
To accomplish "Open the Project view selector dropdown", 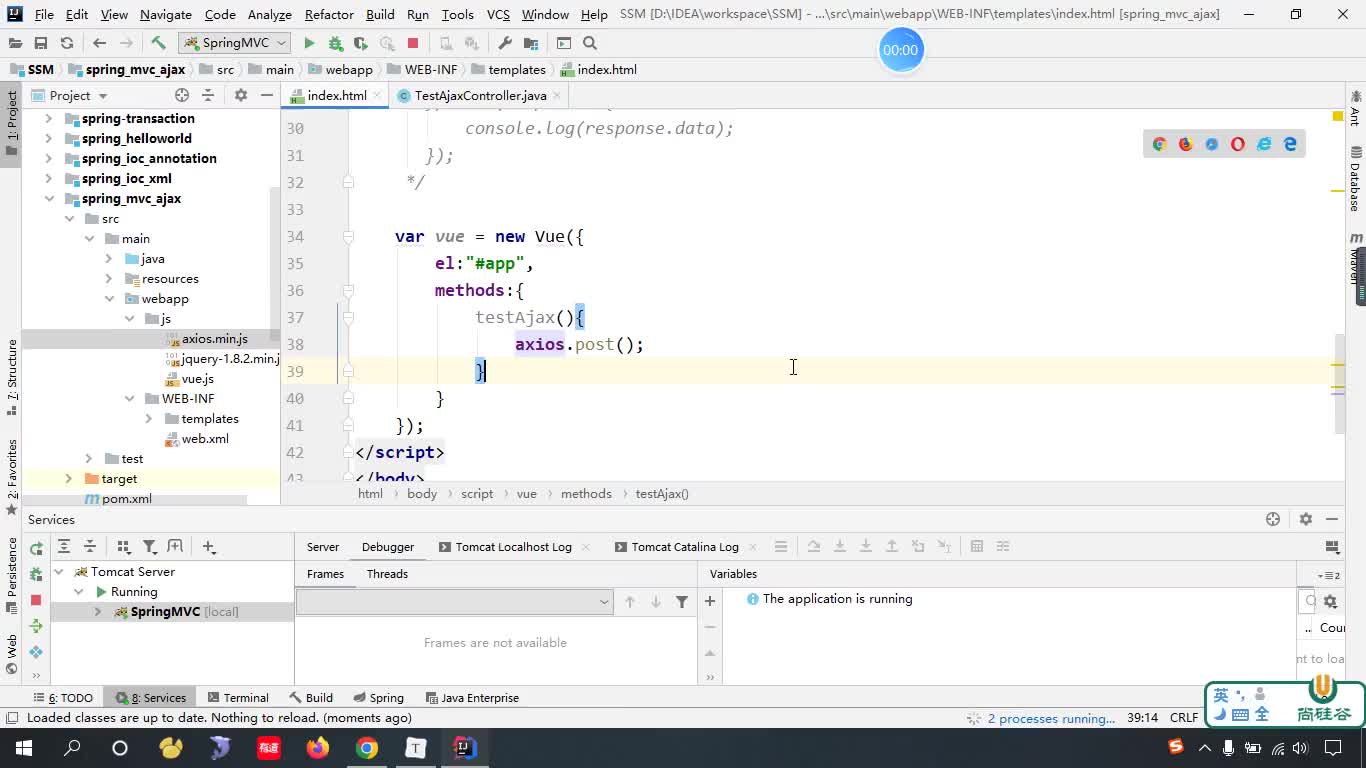I will 70,95.
